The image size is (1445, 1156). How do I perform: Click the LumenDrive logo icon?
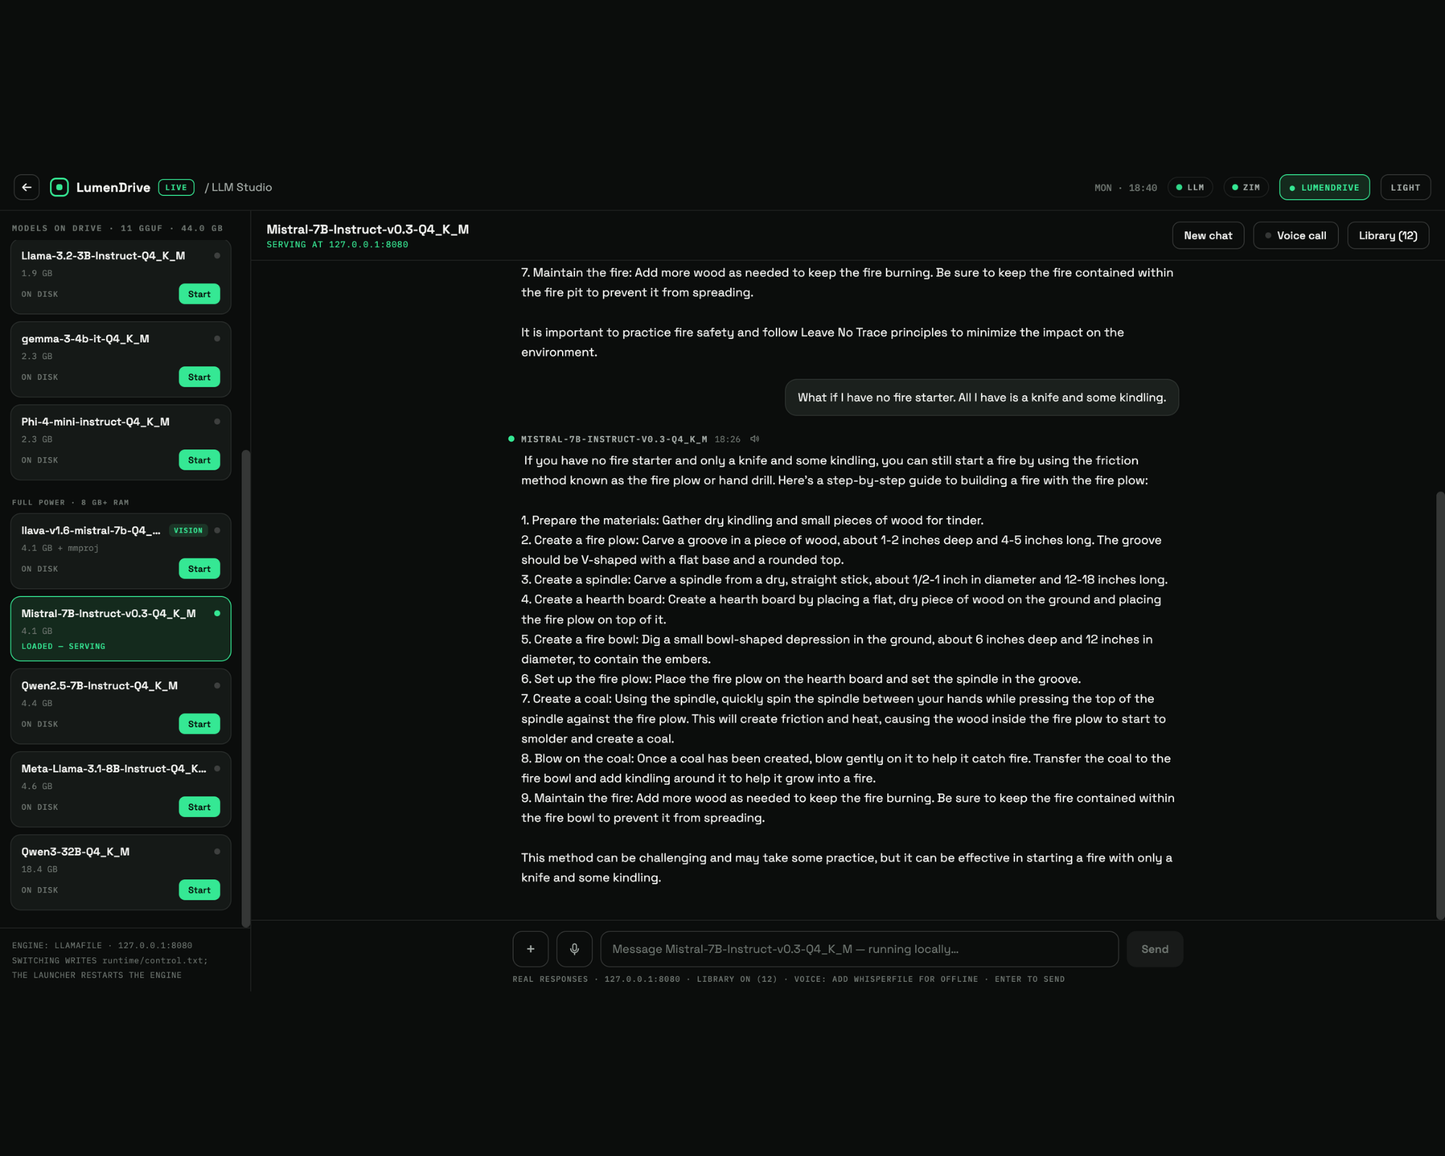(x=59, y=187)
